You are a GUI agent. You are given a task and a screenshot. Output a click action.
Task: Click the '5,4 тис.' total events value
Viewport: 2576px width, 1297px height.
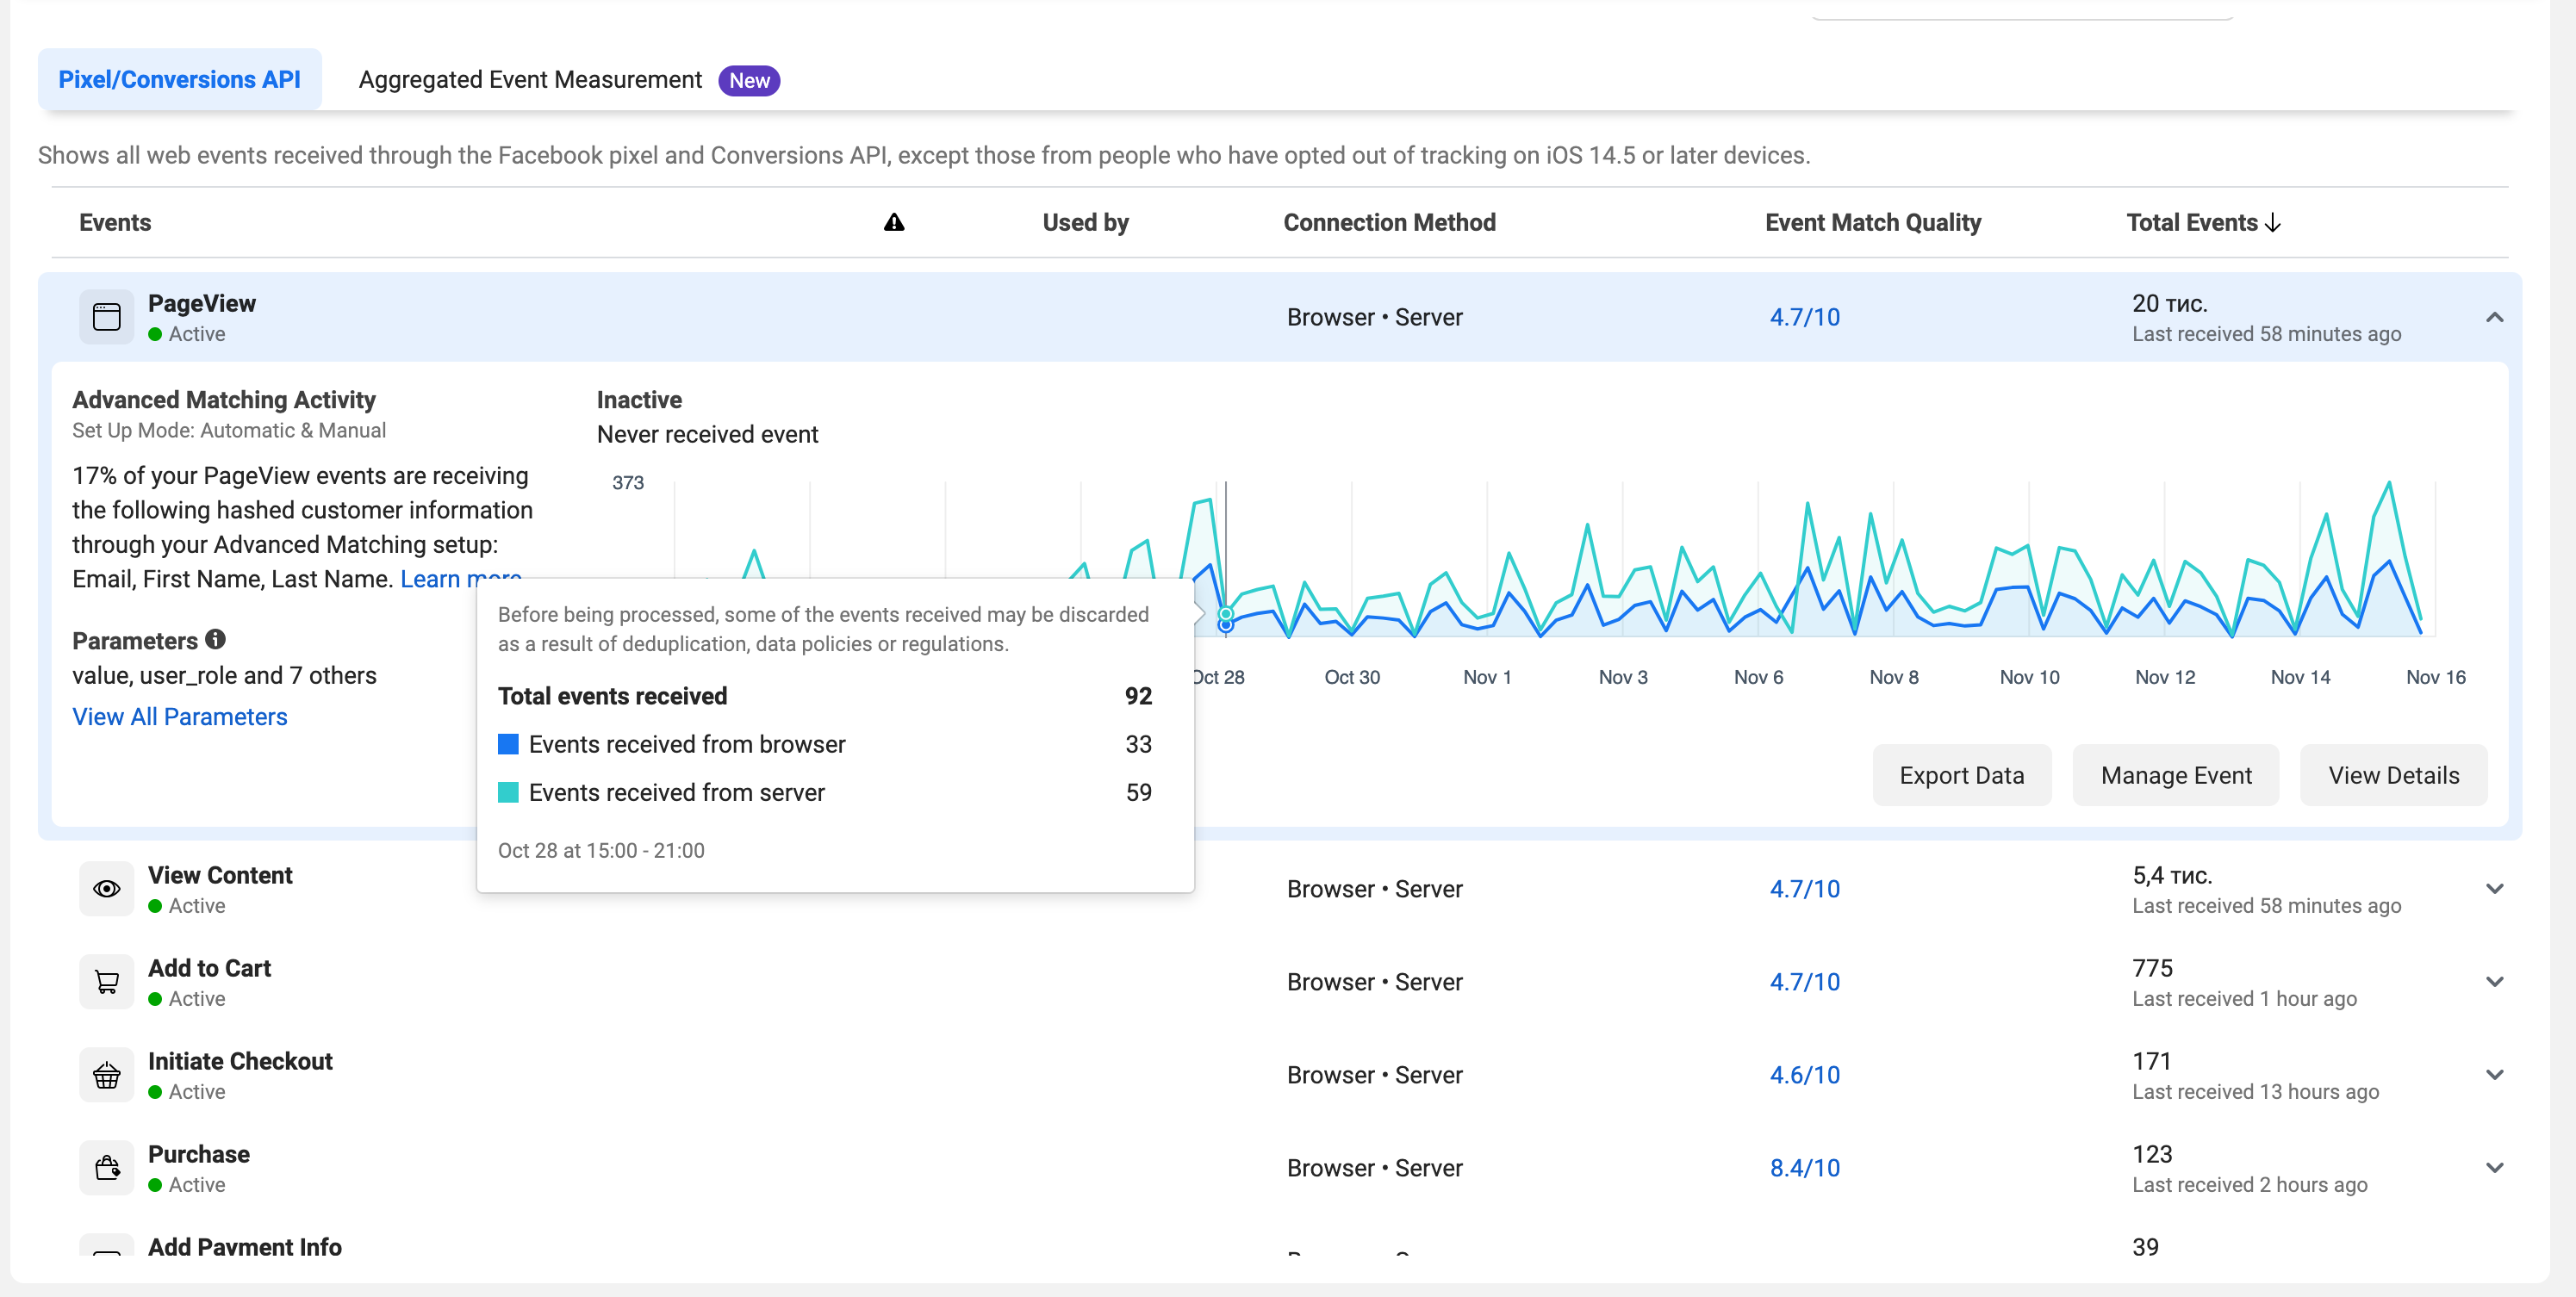tap(2172, 875)
